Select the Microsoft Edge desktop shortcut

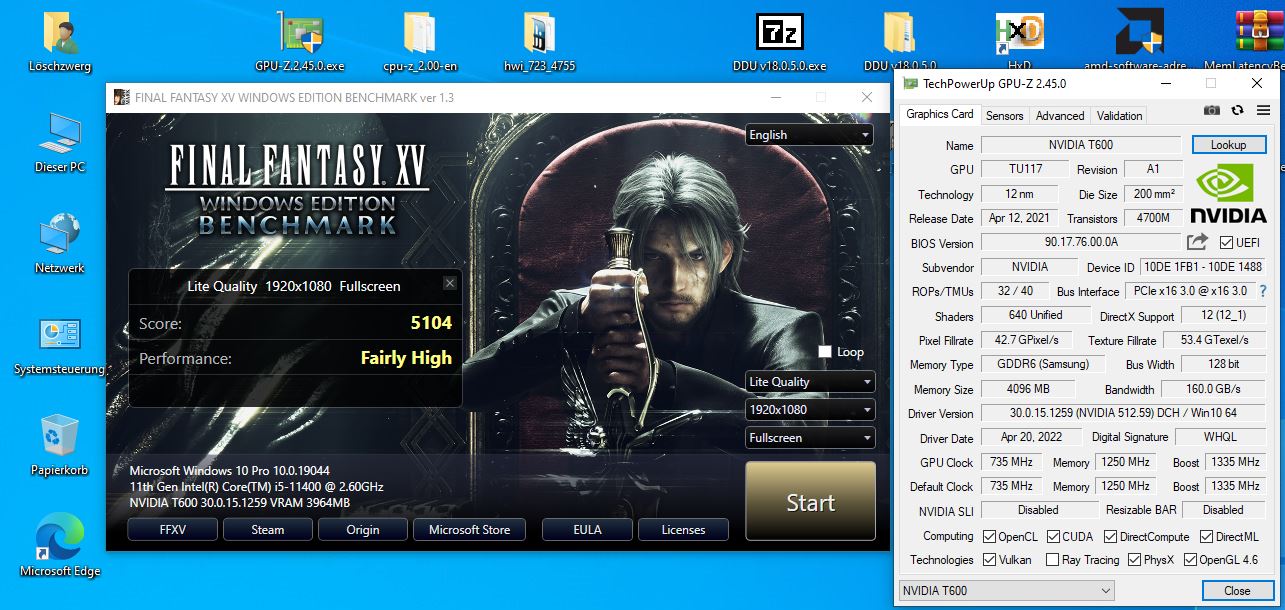click(x=60, y=546)
